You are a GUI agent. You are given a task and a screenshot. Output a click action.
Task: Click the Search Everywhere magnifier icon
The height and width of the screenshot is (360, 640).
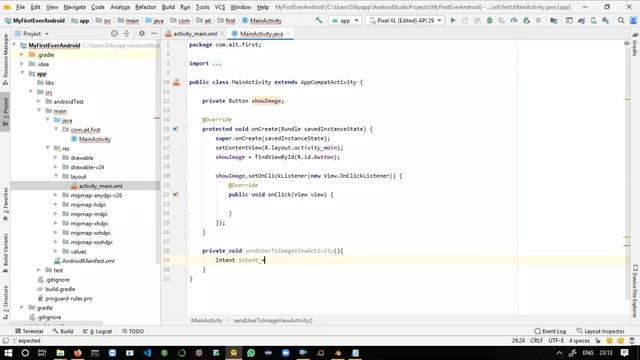tap(621, 20)
